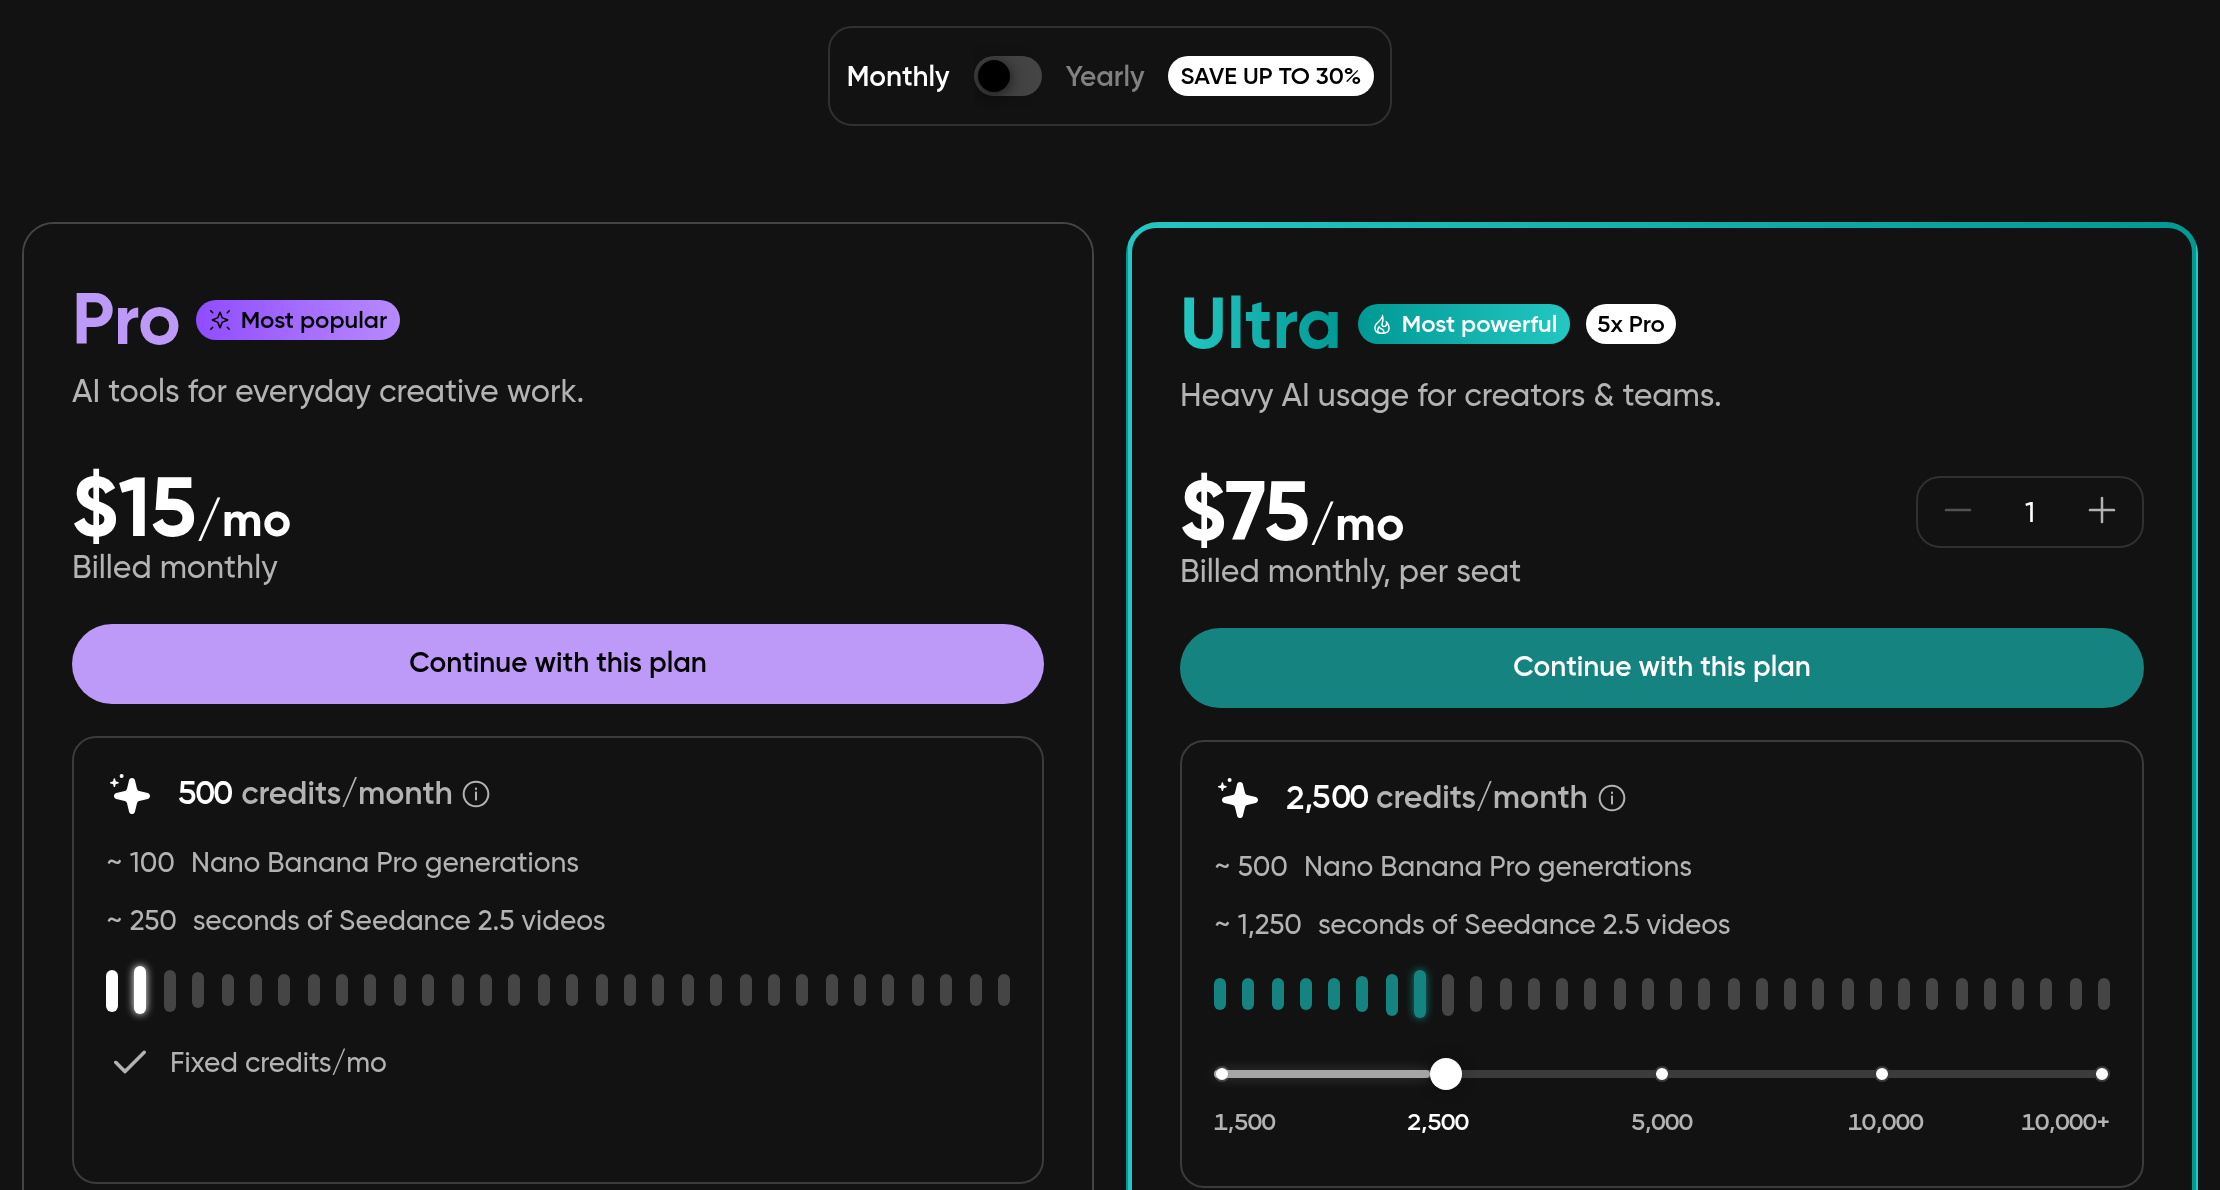The image size is (2220, 1190).
Task: Open info icon next to 500 credits/month
Action: pos(476,794)
